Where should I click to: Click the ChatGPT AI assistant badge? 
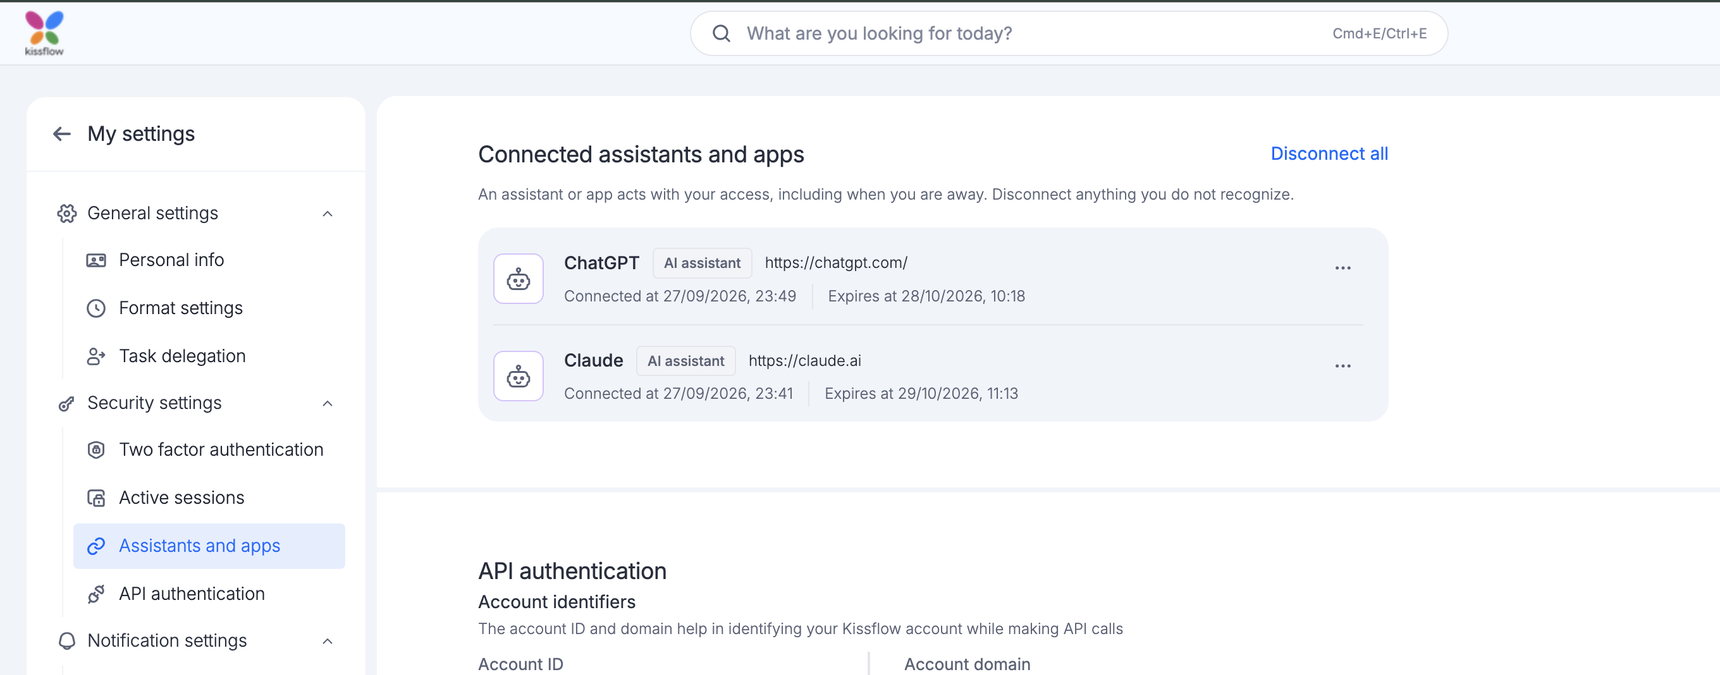point(702,263)
